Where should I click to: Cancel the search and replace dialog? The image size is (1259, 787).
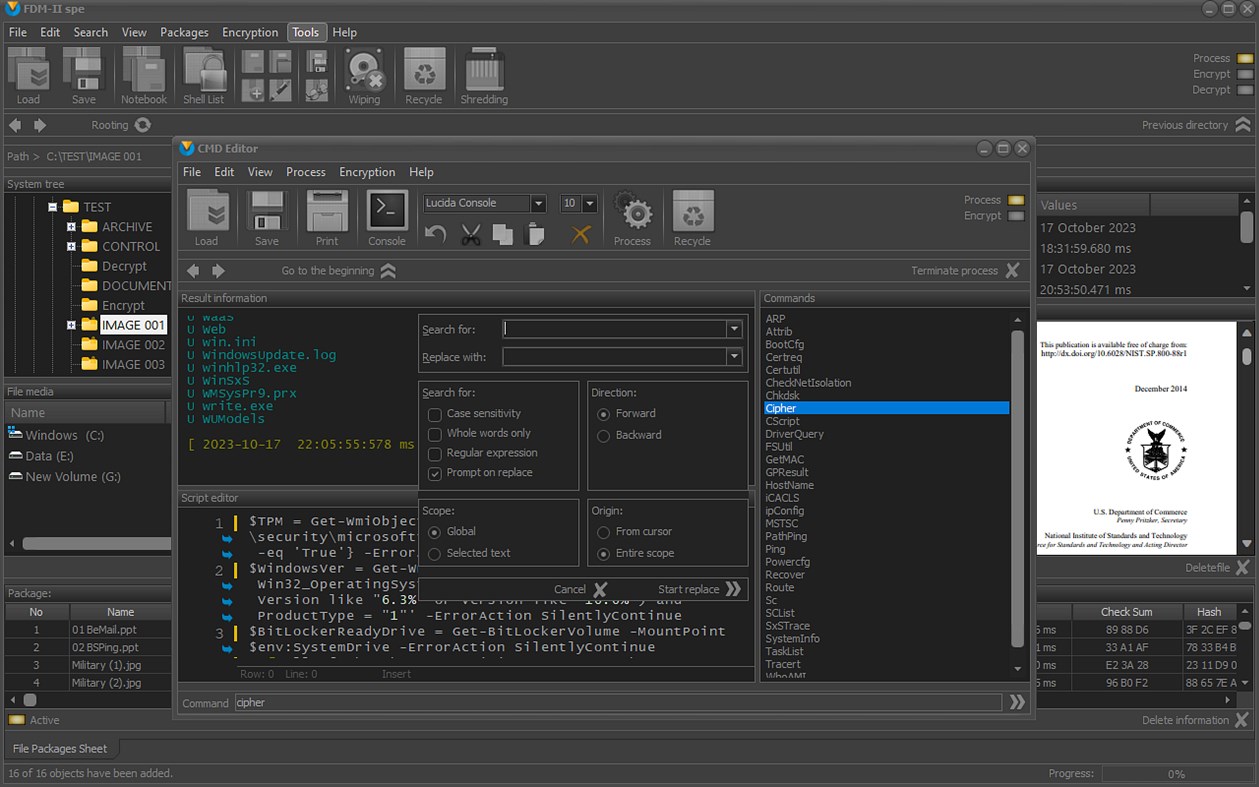pos(572,589)
